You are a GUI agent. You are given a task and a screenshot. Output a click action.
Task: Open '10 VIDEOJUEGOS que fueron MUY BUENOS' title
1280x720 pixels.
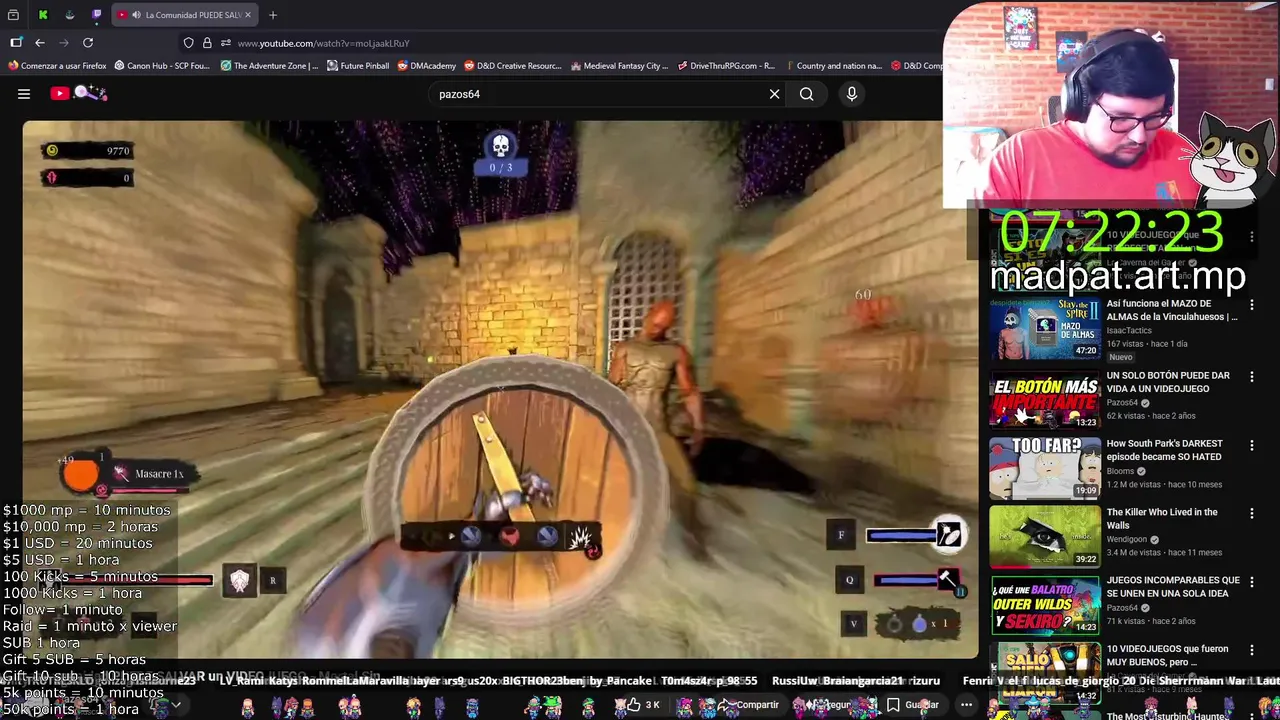1167,655
